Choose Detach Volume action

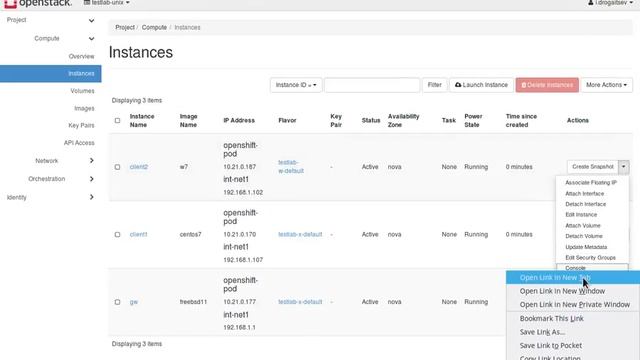[x=584, y=236]
